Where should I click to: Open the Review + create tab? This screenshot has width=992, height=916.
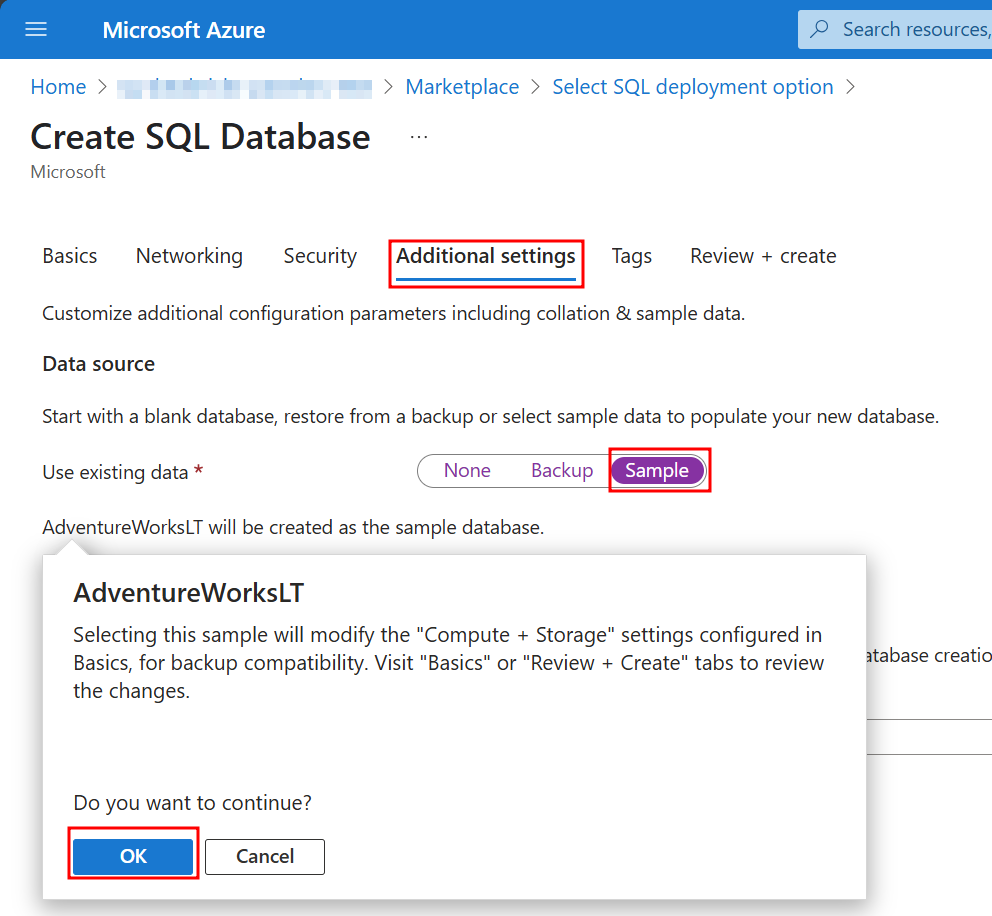(x=763, y=256)
